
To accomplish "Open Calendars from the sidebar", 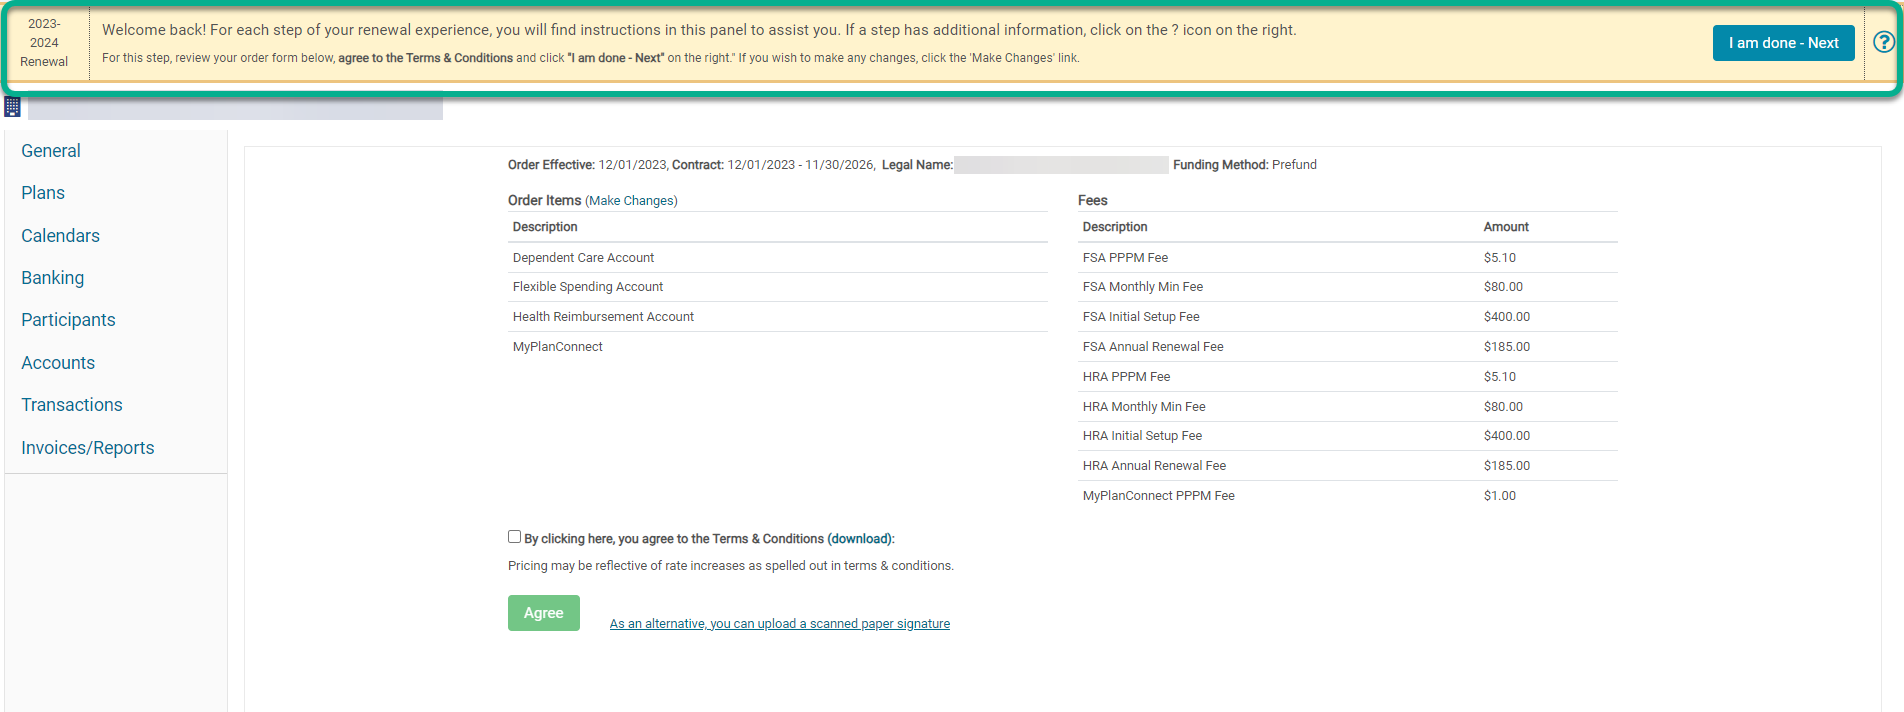I will point(61,236).
